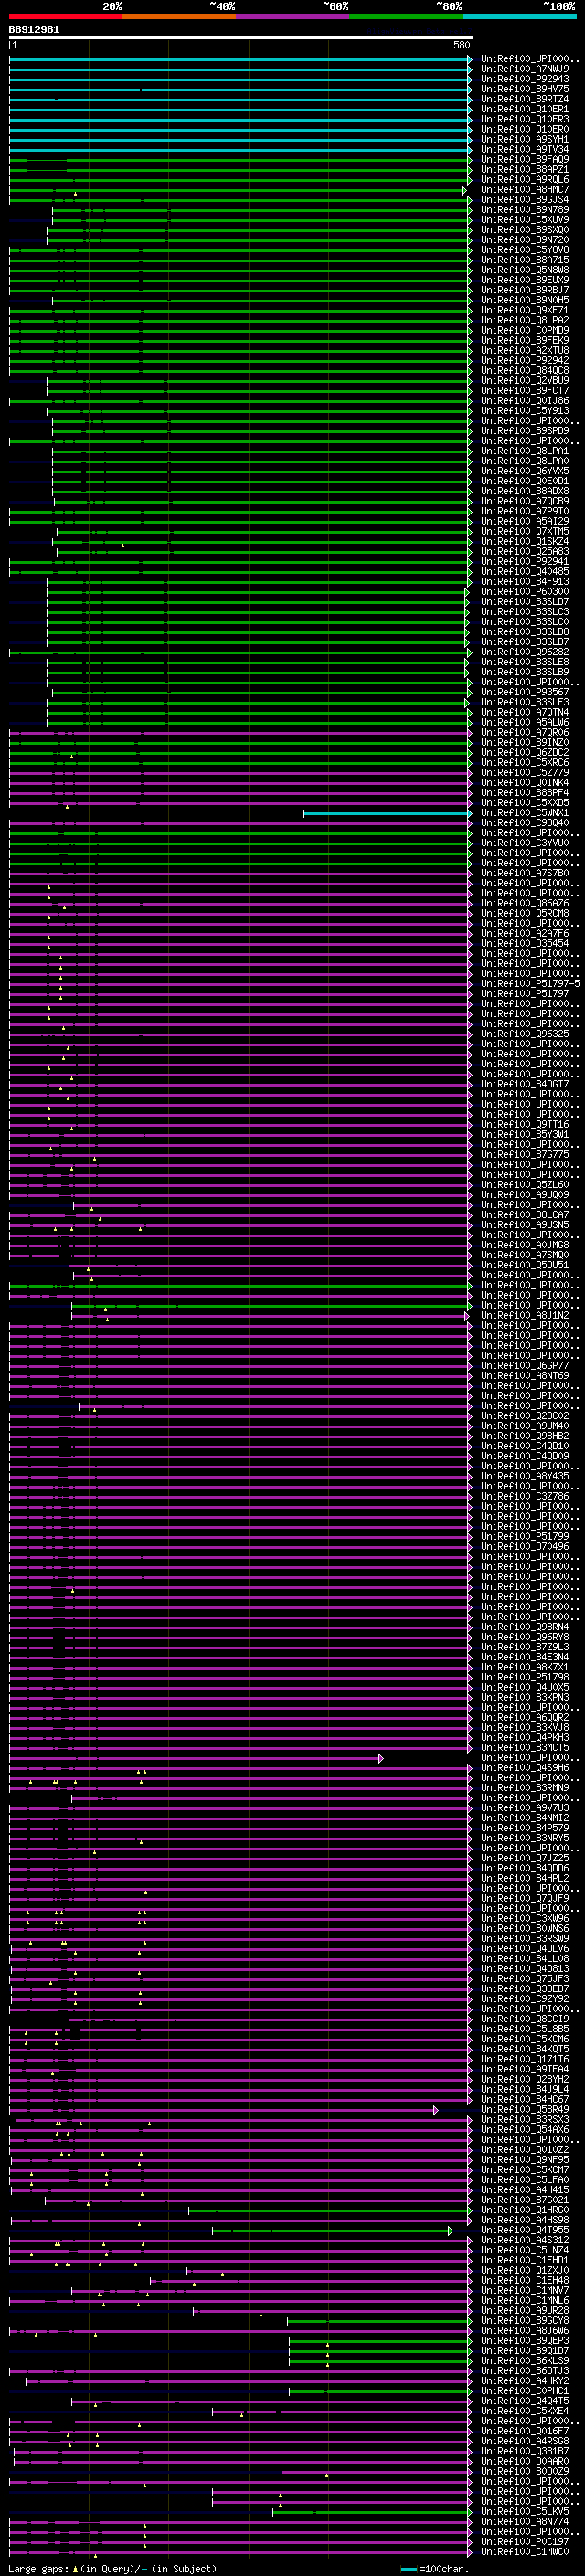
Task: Select the UniRef100_A9SYH1 label
Action: (x=525, y=139)
